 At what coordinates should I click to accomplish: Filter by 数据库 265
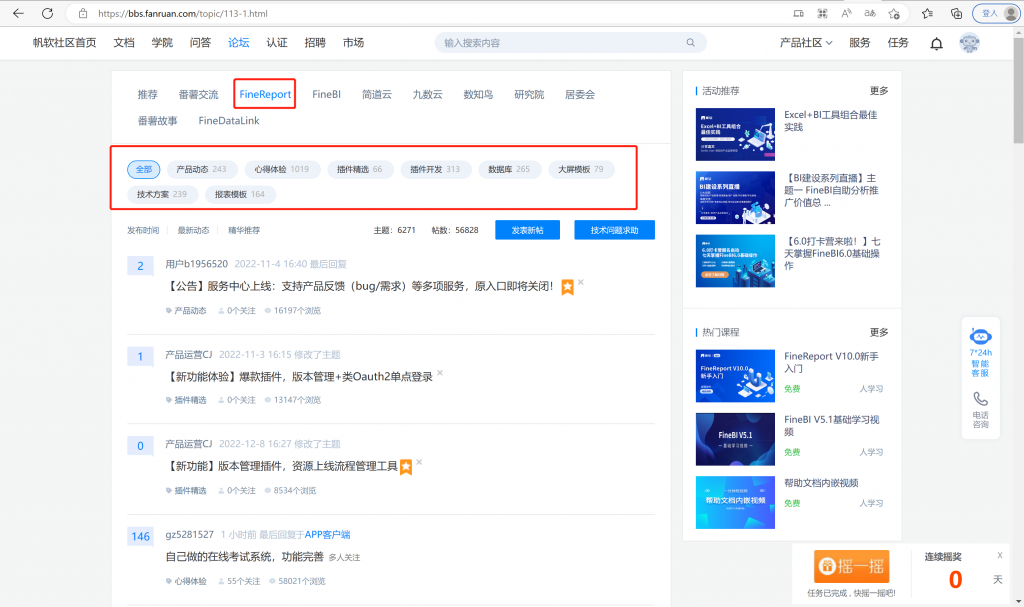509,169
